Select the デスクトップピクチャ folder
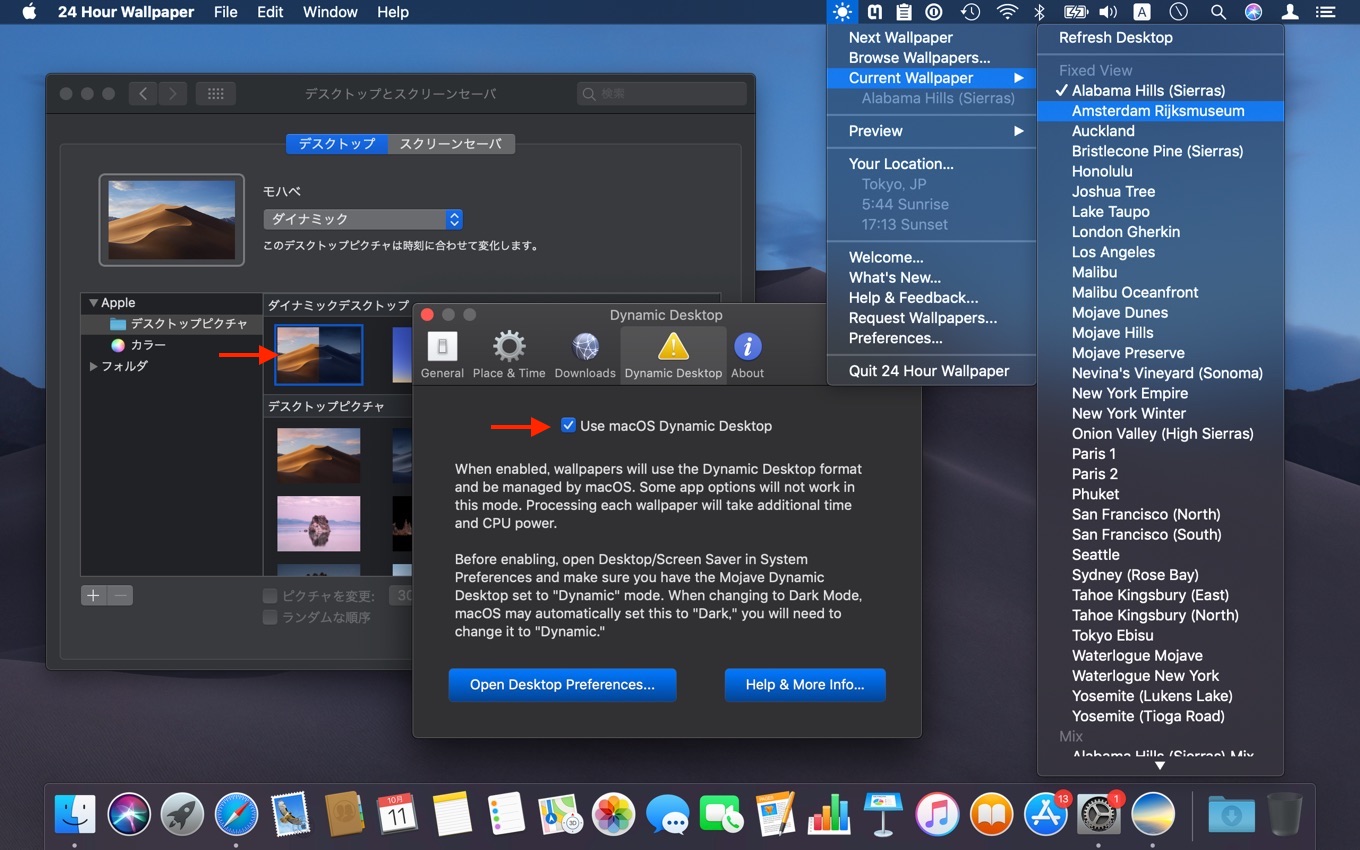Image resolution: width=1360 pixels, height=850 pixels. point(172,324)
